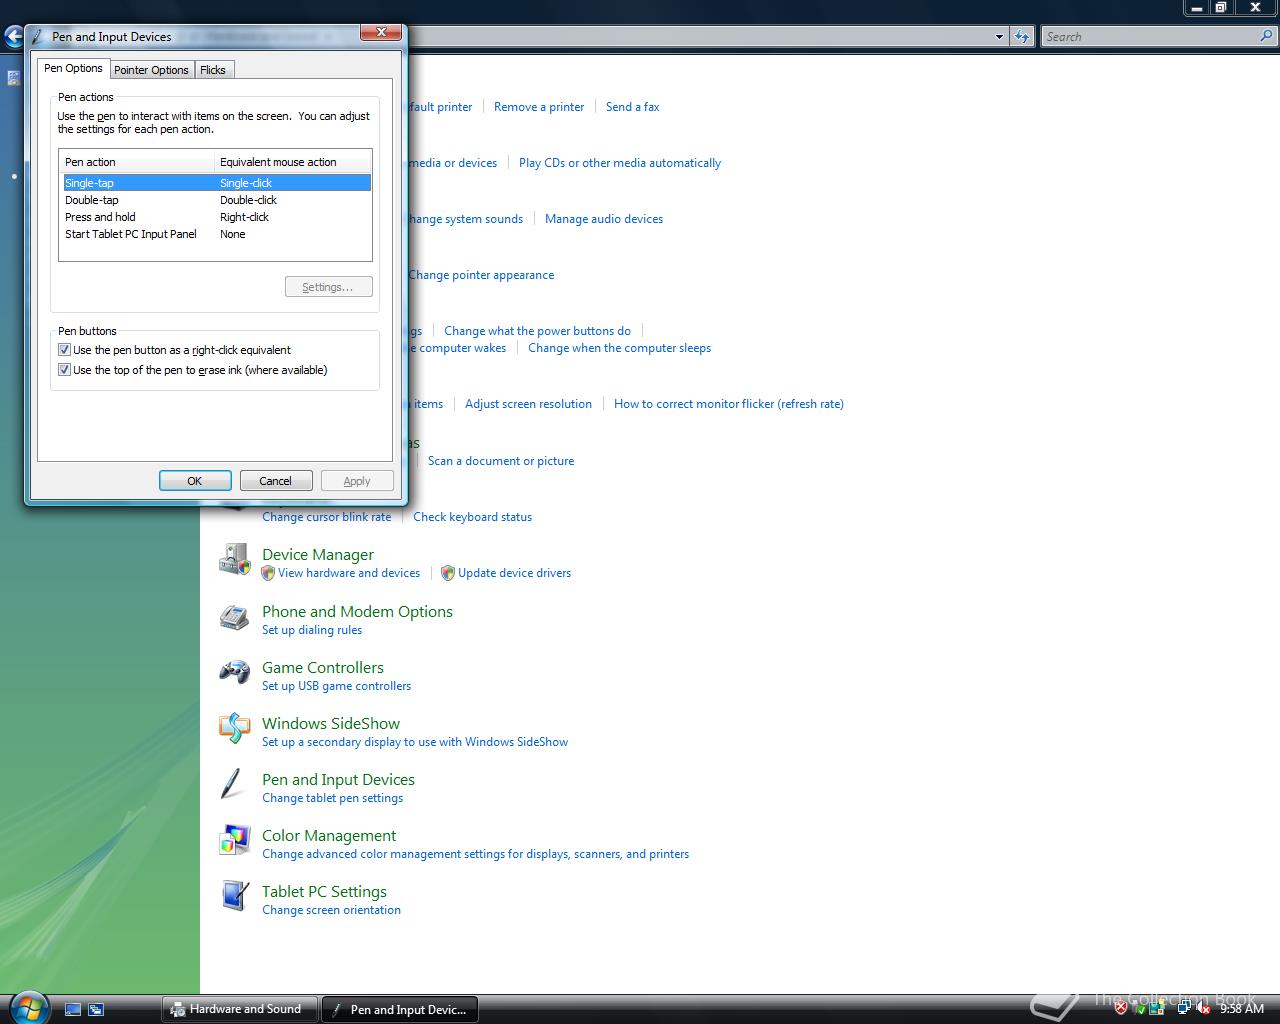Open the Tablet PC Settings icon
Viewport: 1280px width, 1024px height.
tap(235, 896)
